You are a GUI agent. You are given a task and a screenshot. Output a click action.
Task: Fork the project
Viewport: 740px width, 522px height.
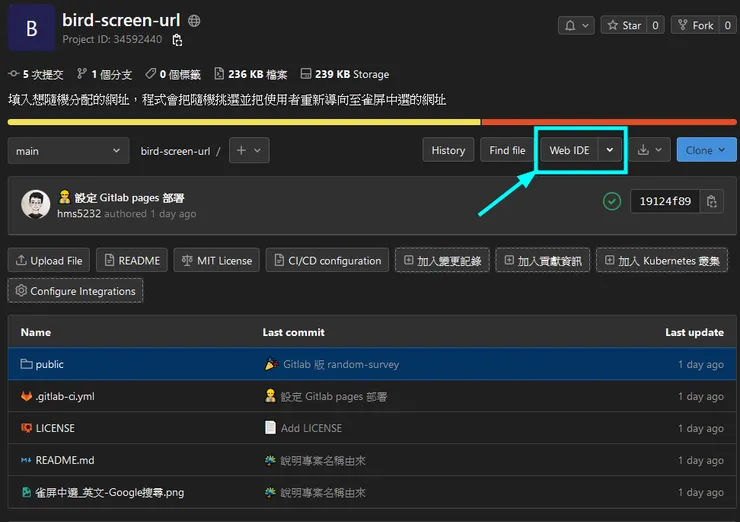click(x=695, y=25)
